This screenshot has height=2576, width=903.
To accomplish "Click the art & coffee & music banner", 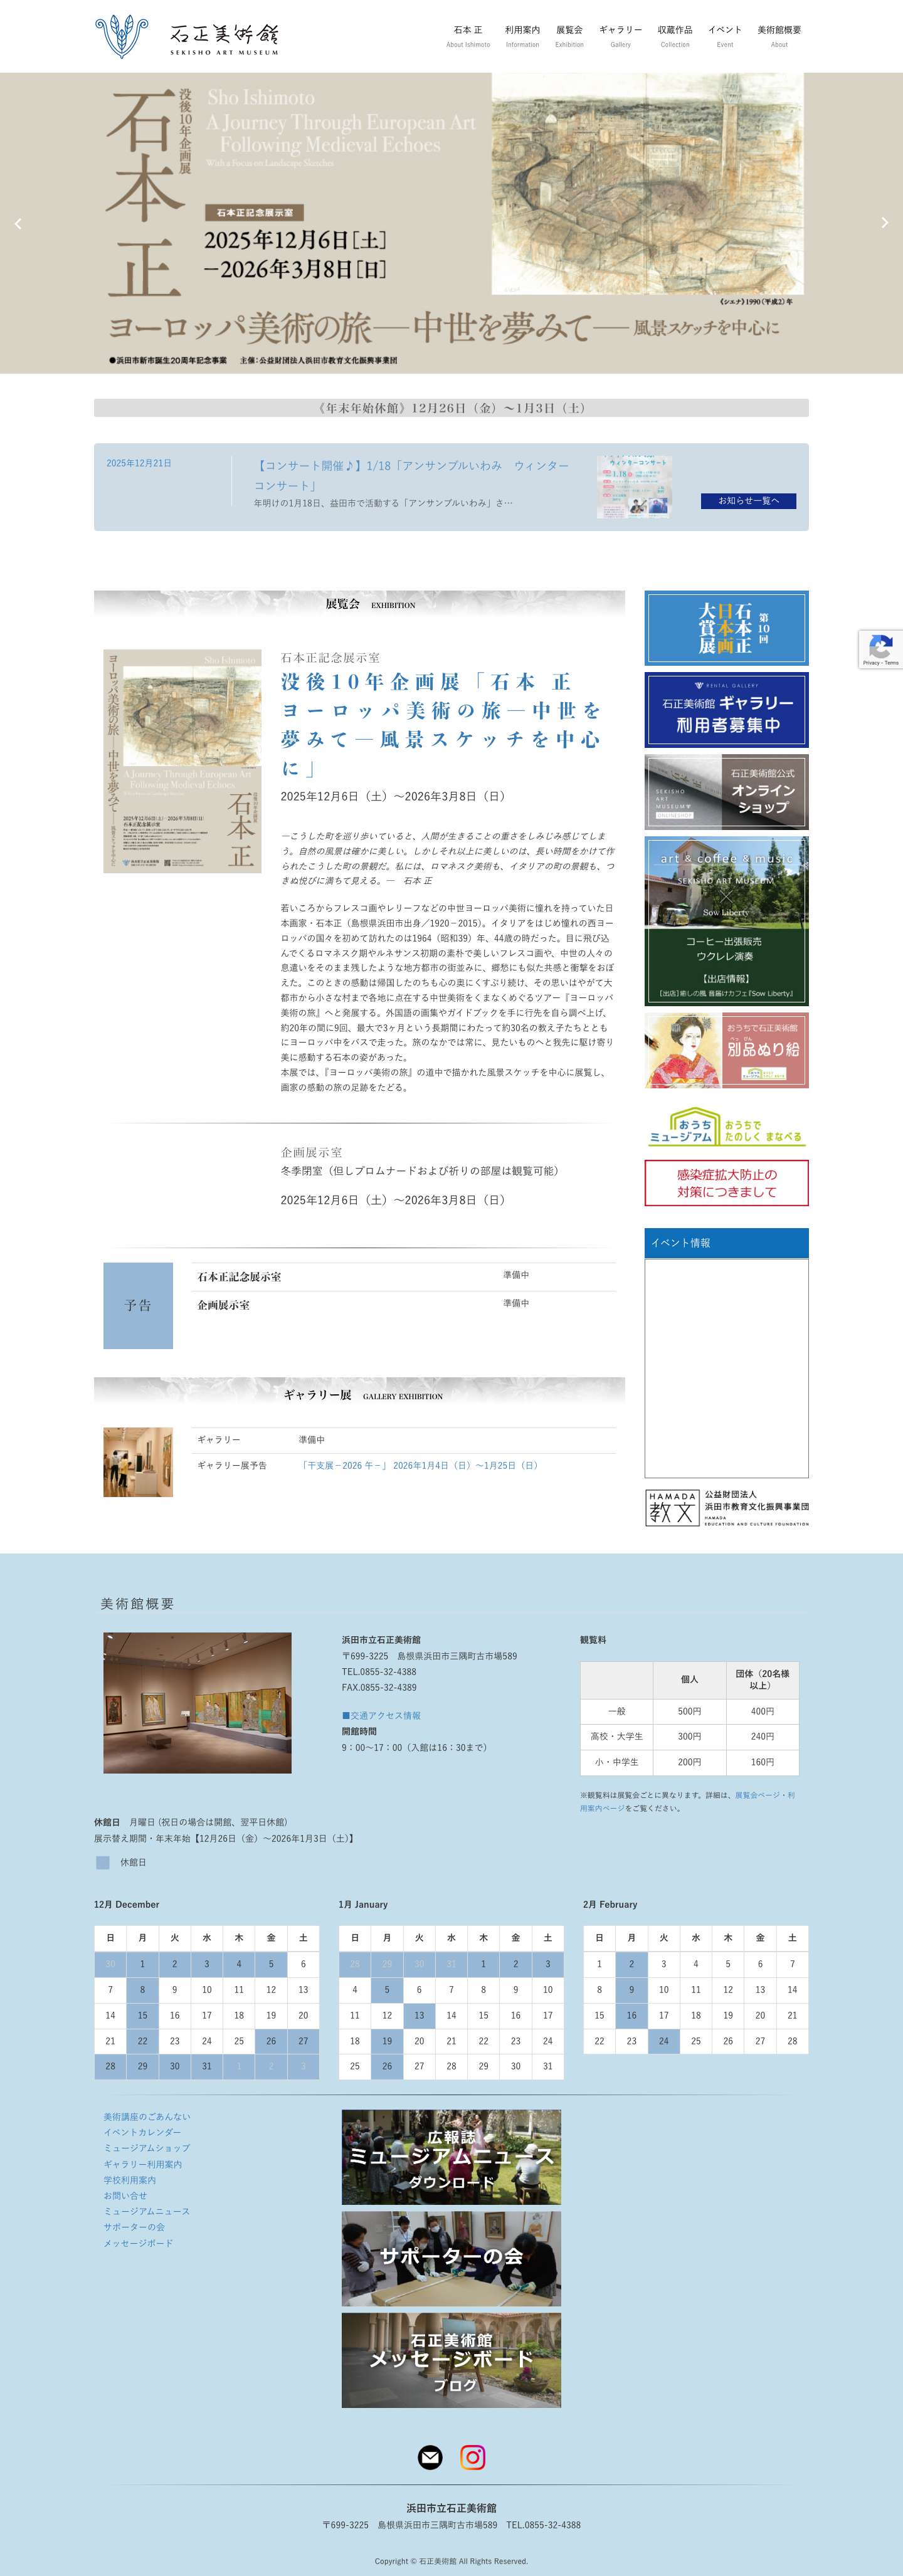I will [x=727, y=921].
